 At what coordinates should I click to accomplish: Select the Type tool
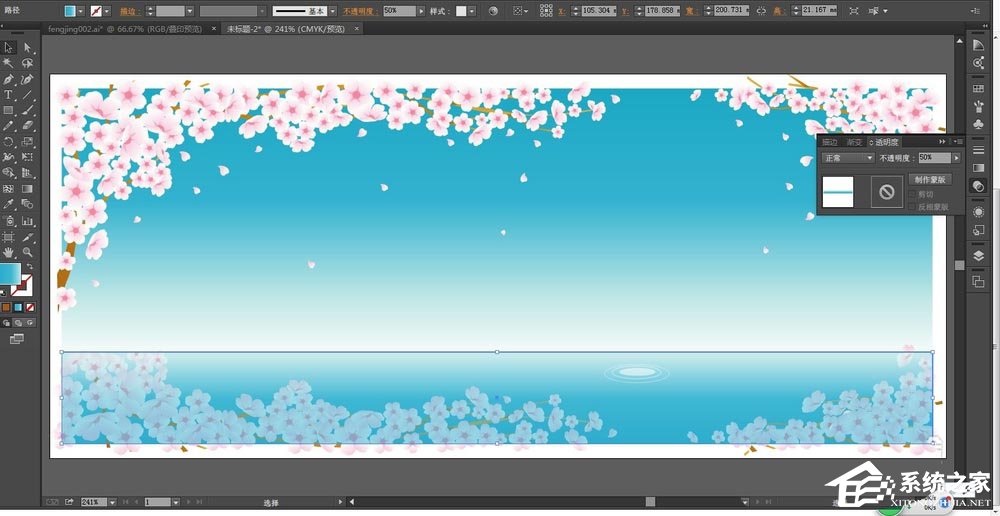point(8,95)
